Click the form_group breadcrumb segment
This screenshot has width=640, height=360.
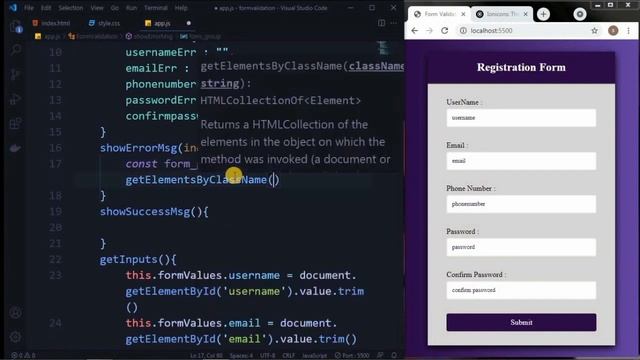pos(201,36)
